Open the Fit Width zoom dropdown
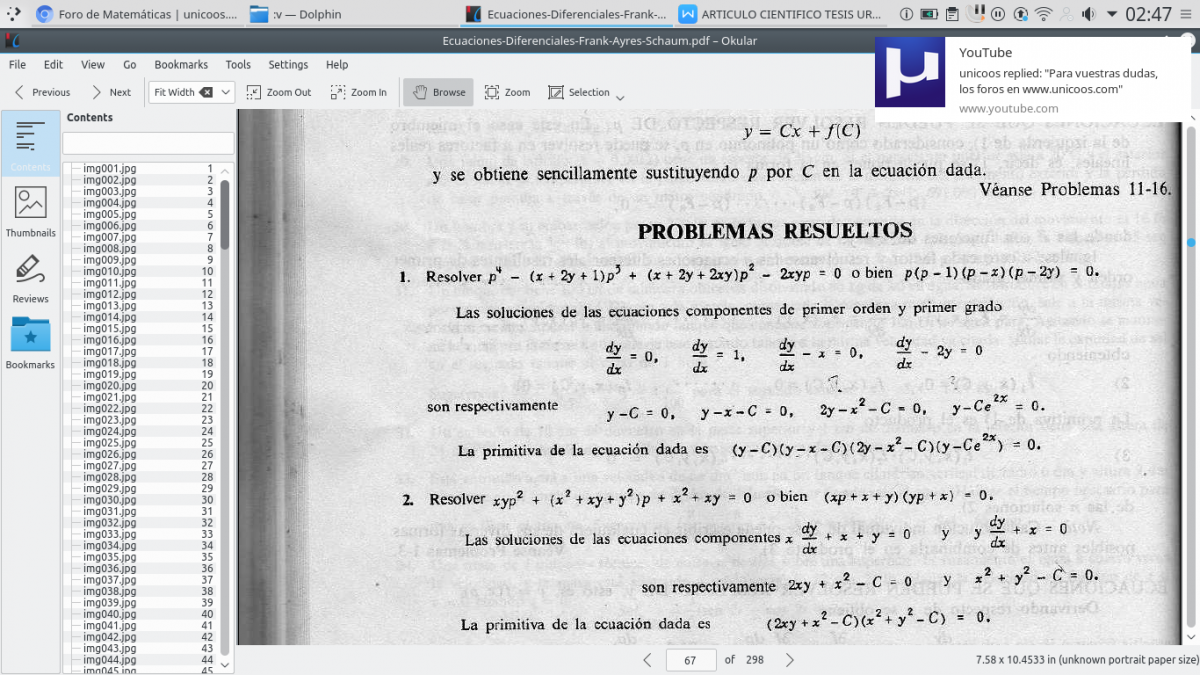The height and width of the screenshot is (675, 1200). pyautogui.click(x=226, y=92)
